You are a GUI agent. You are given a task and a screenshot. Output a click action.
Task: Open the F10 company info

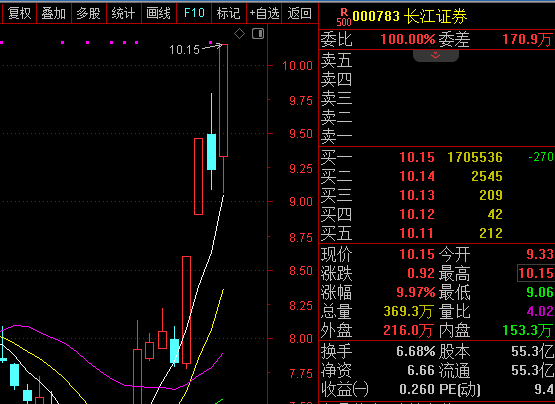(194, 13)
